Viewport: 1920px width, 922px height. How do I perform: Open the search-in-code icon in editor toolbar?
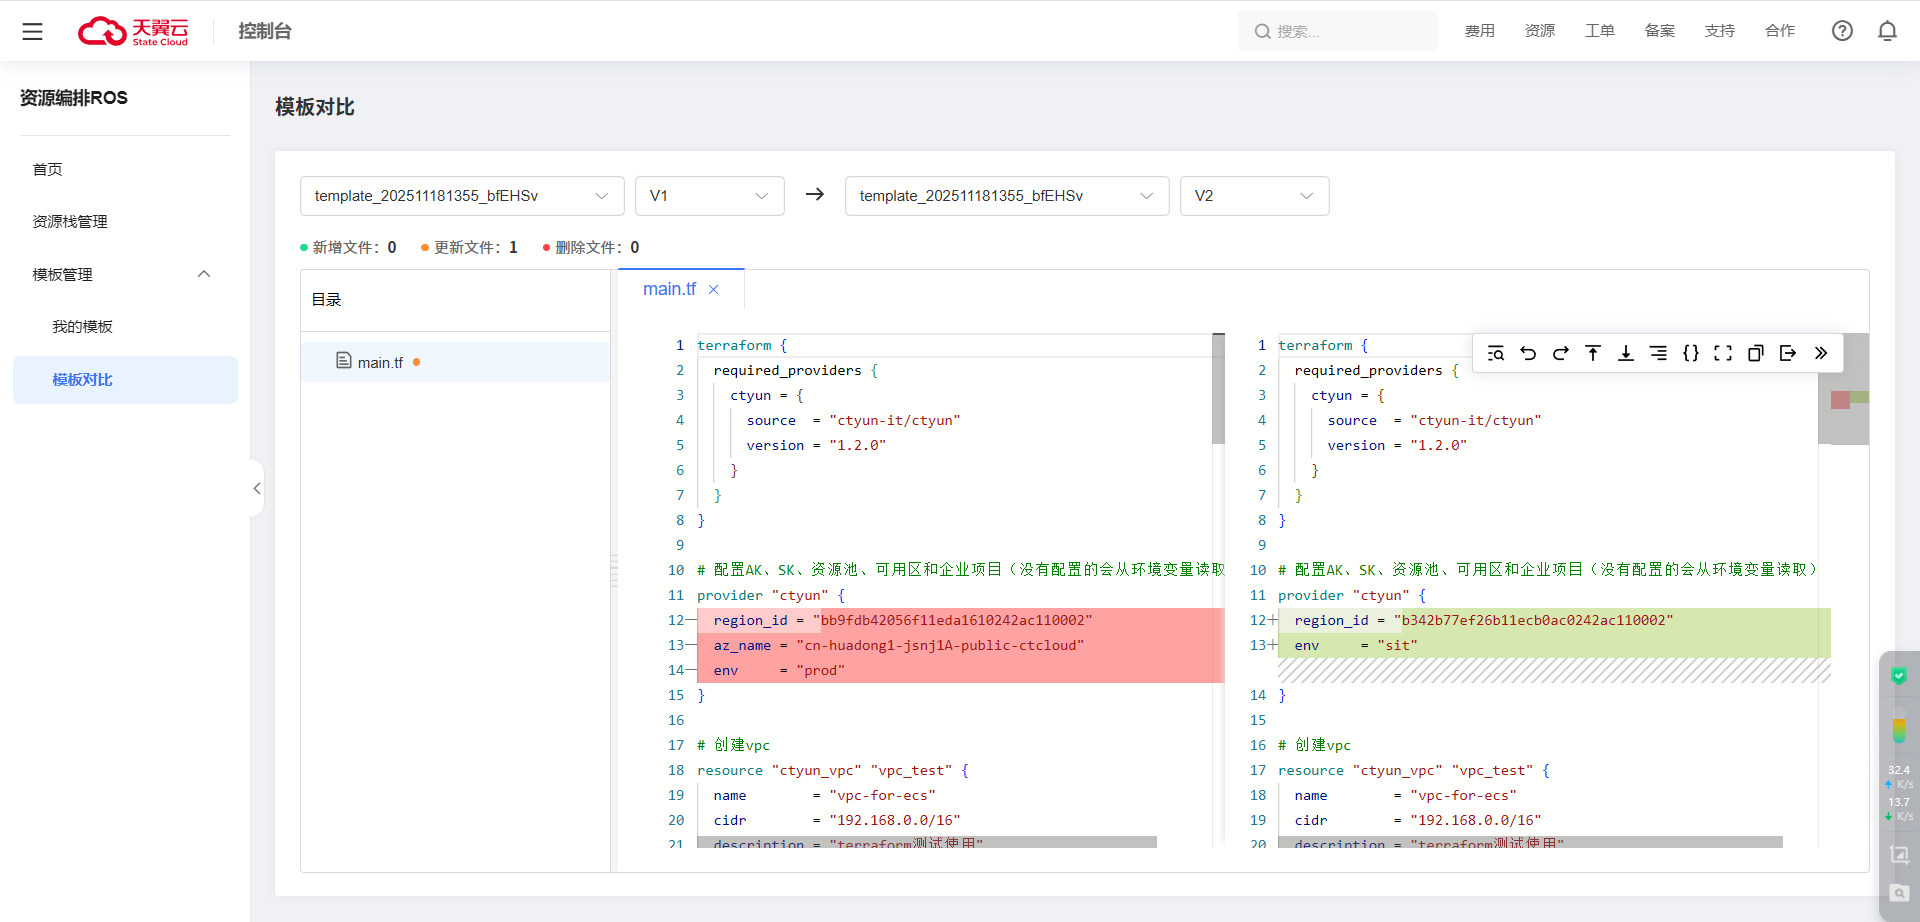click(1496, 353)
